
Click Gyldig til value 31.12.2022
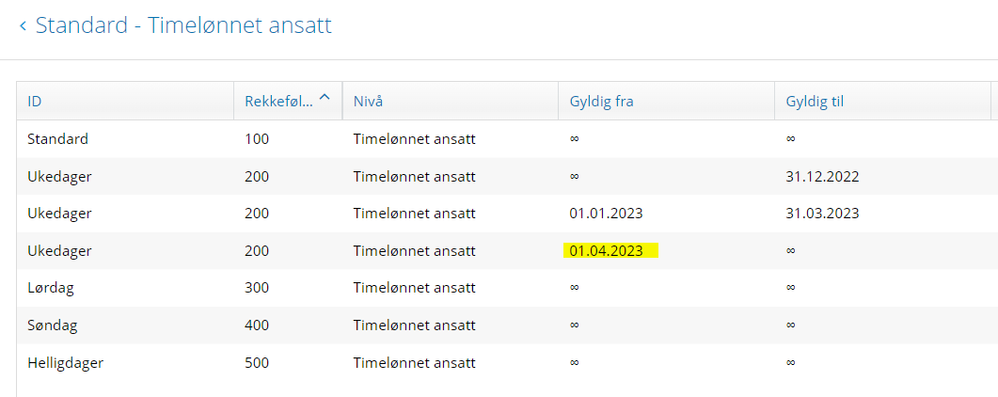coord(822,176)
